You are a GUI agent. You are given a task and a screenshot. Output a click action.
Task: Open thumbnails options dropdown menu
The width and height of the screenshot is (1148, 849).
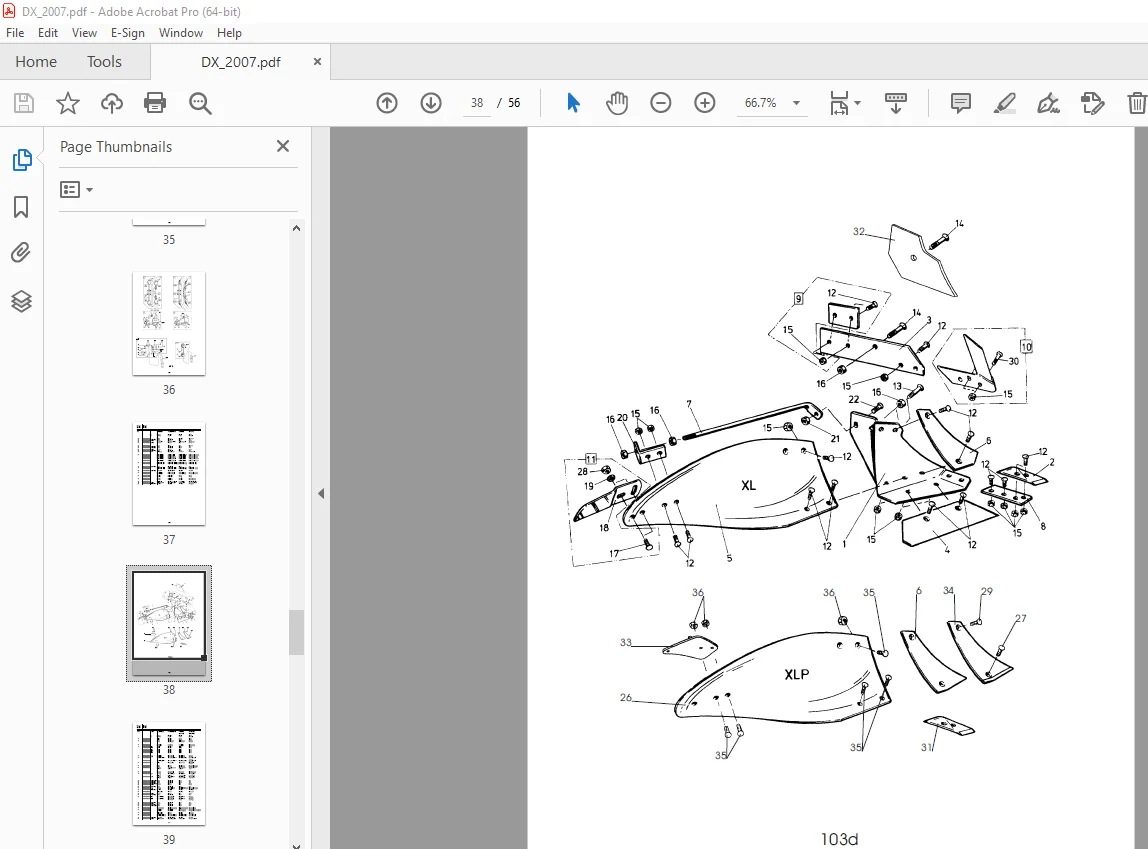pos(76,190)
